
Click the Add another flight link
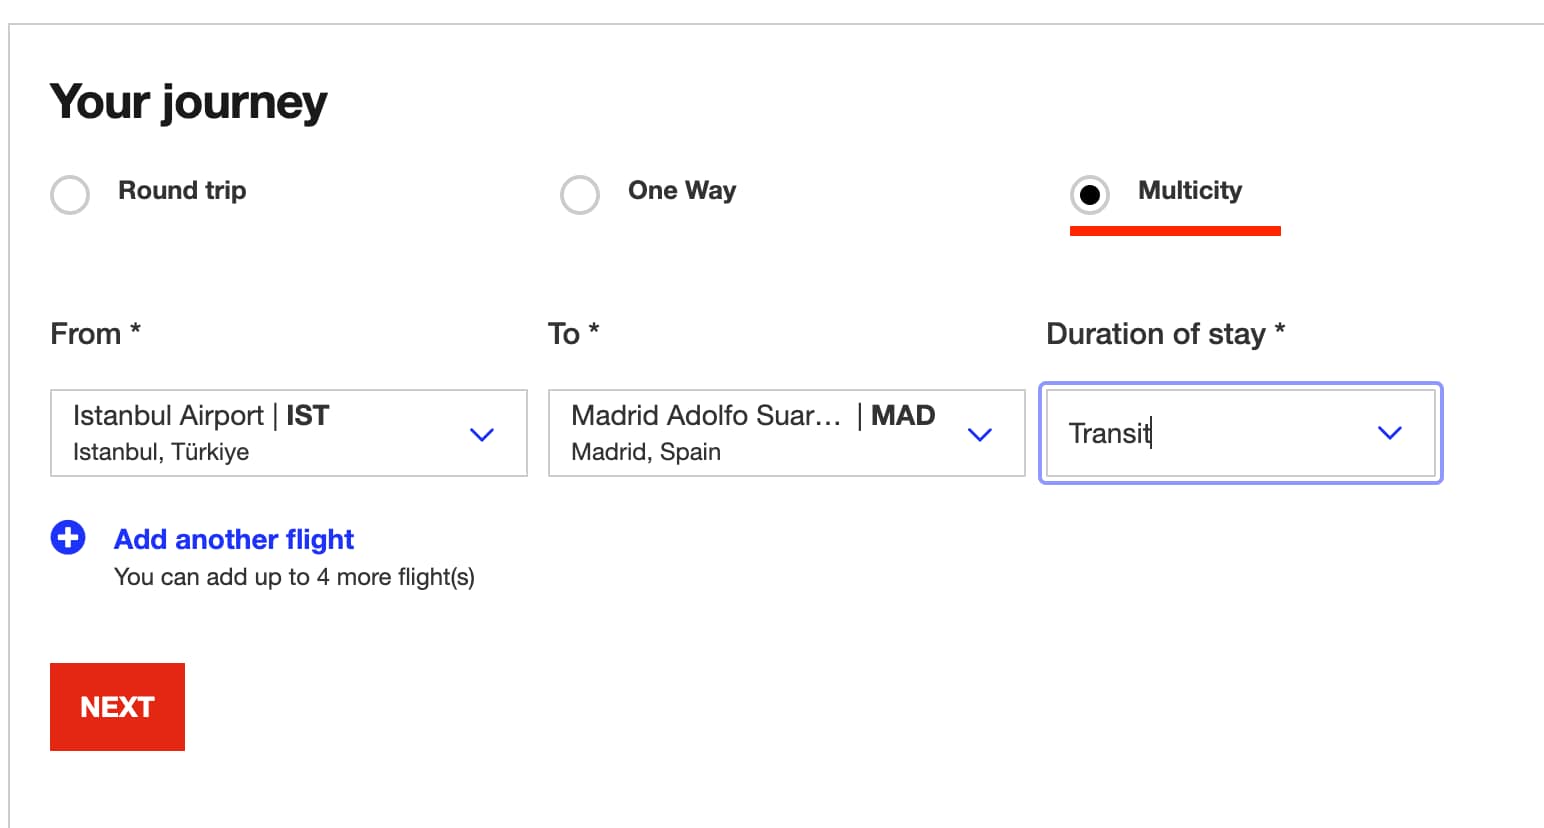(234, 539)
